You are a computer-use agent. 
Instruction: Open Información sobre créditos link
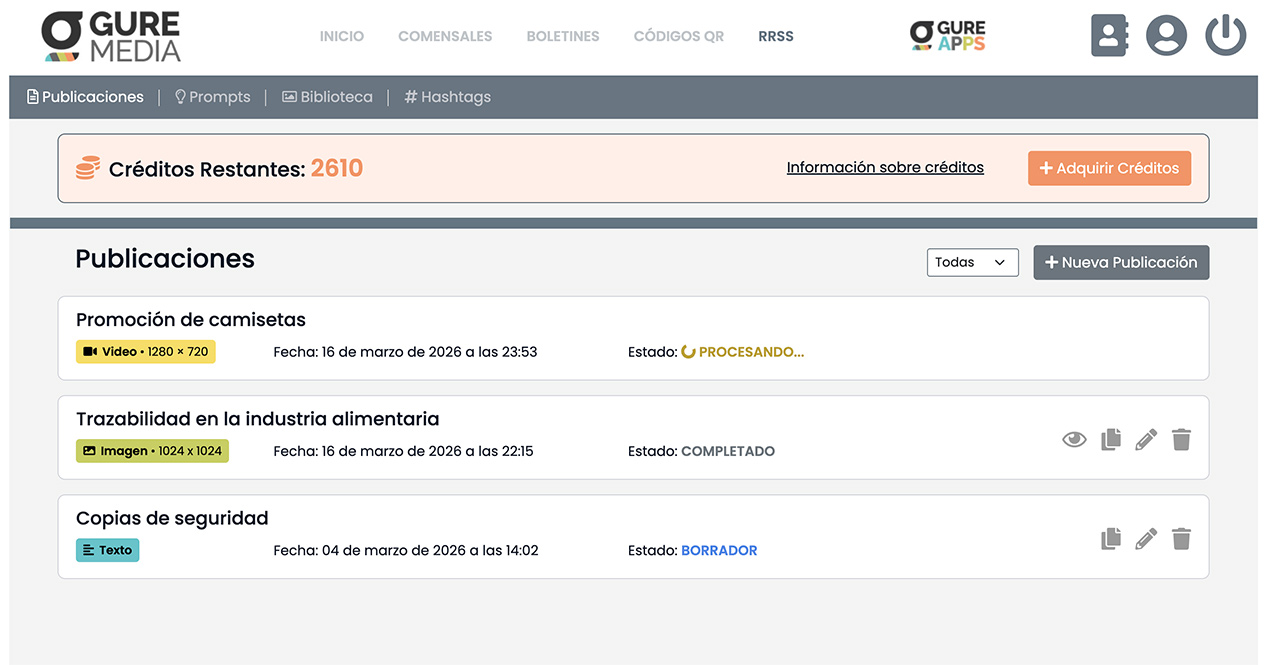click(x=885, y=168)
